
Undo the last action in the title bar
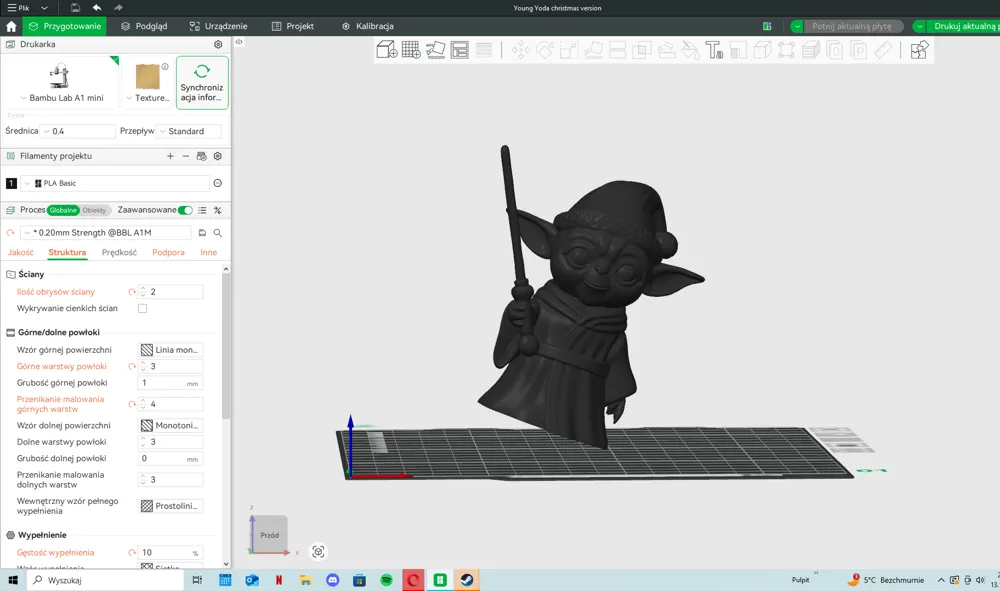[x=97, y=8]
